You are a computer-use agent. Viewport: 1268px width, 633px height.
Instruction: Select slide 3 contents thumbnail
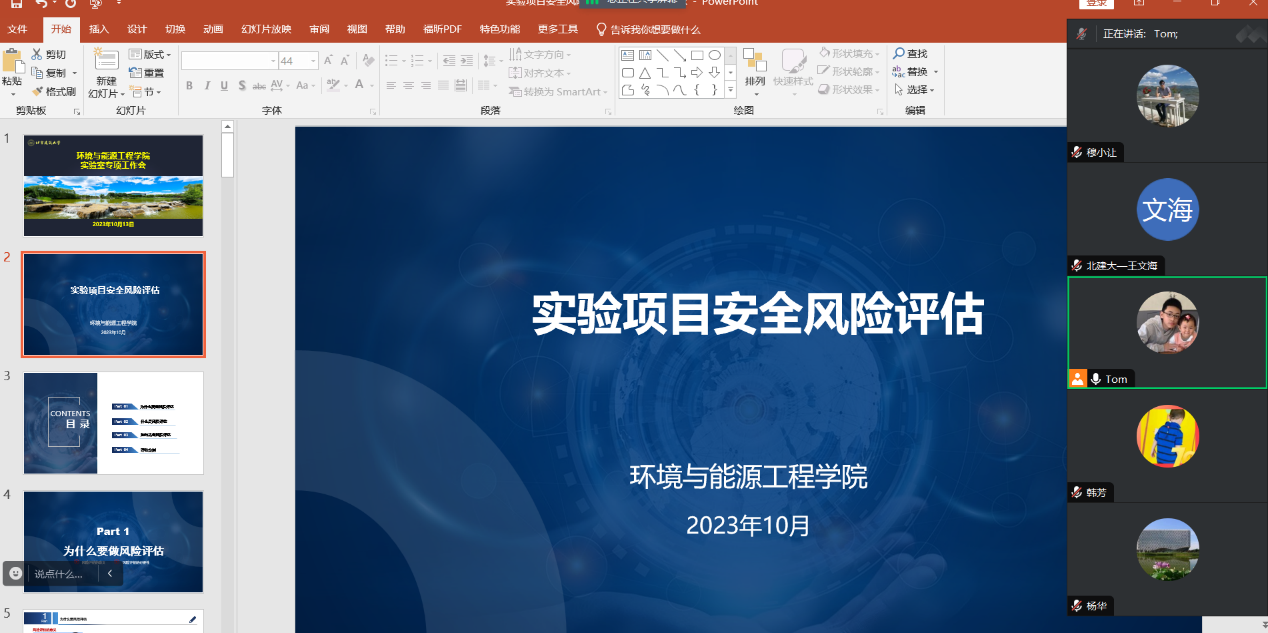coord(113,423)
